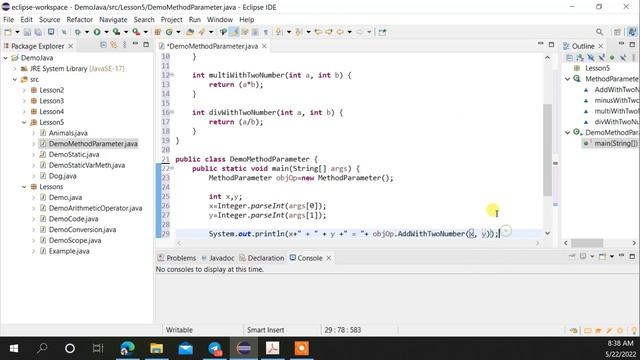Expand the JRE System Library node
640x360 pixels.
(x=15, y=69)
